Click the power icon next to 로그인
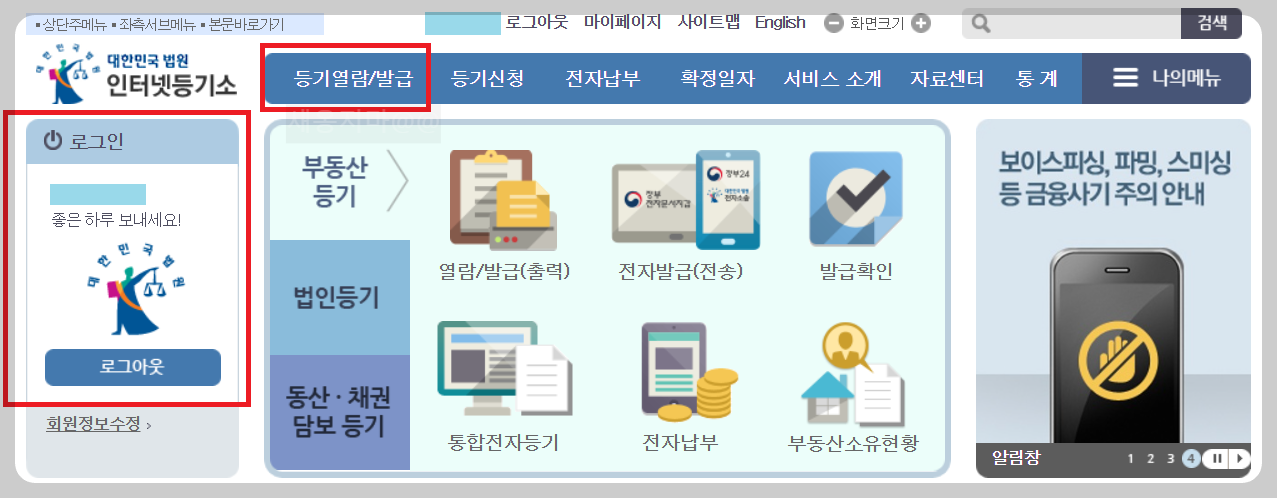This screenshot has height=498, width=1277. pyautogui.click(x=53, y=141)
